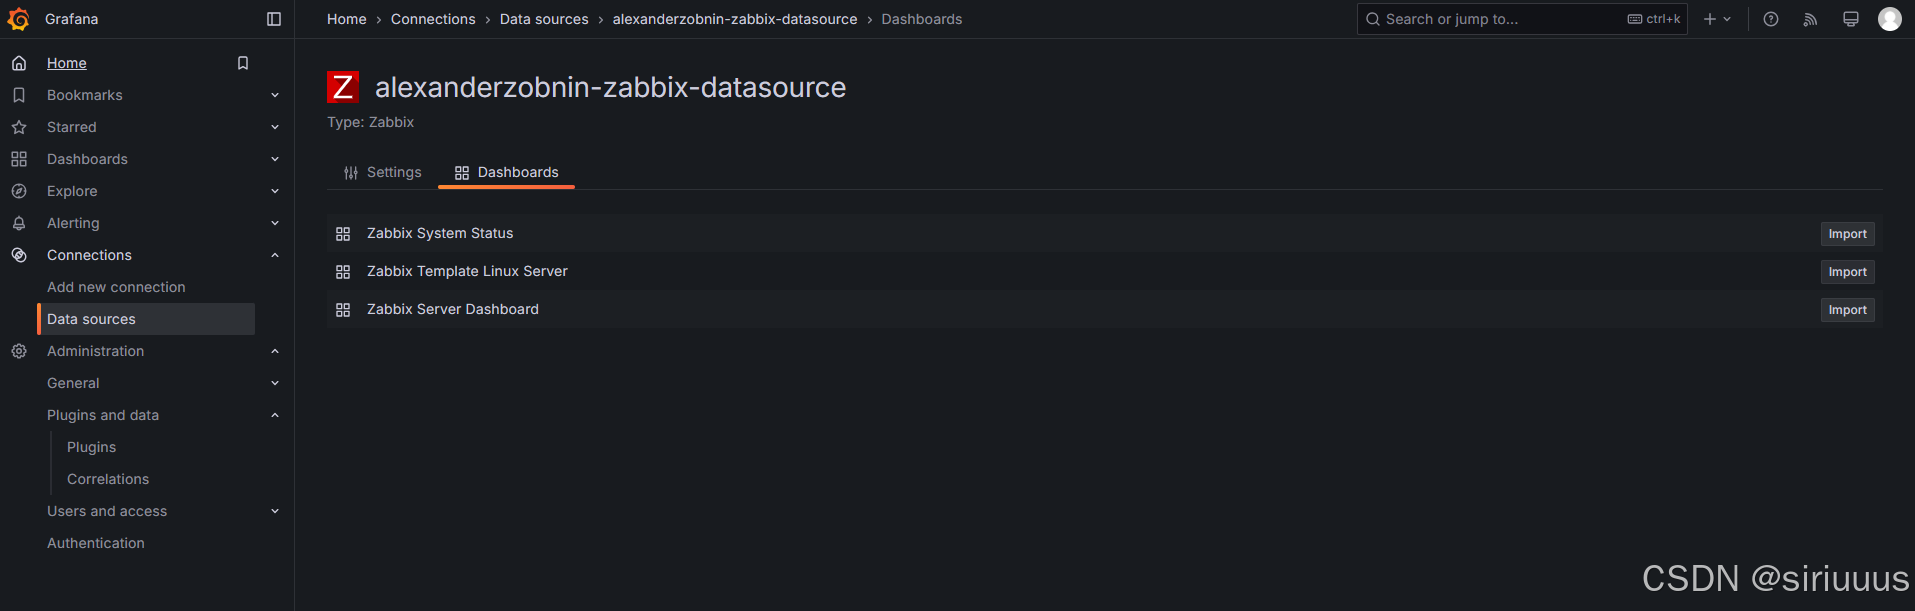
Task: Expand the Bookmarks section chevron
Action: [275, 95]
